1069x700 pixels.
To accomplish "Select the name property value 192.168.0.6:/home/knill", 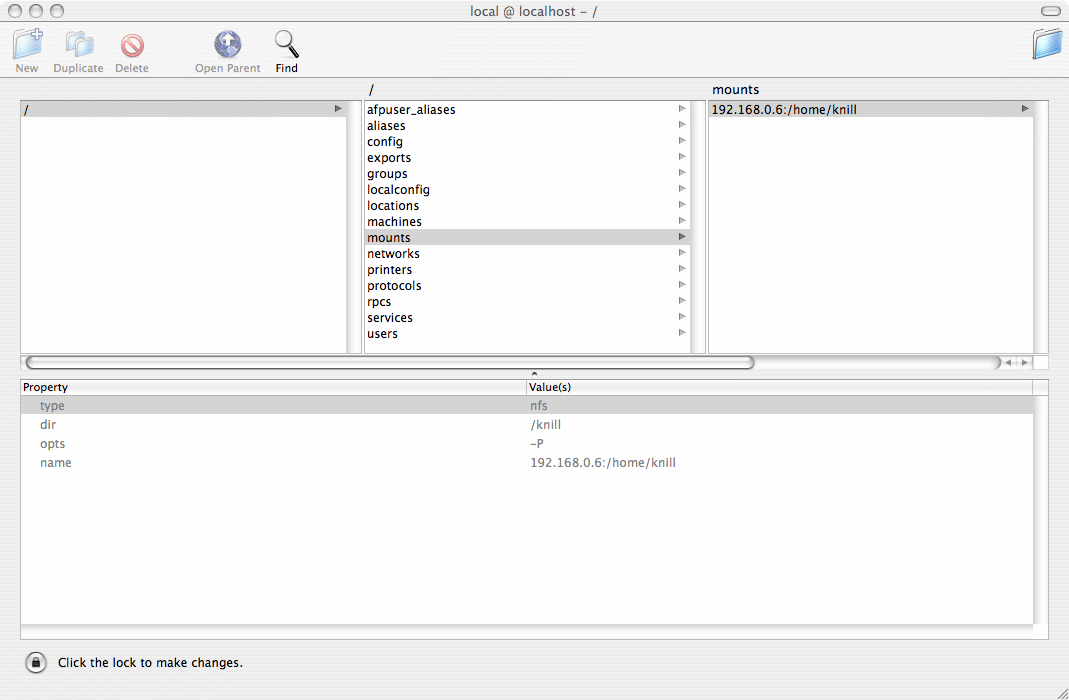I will [x=603, y=463].
